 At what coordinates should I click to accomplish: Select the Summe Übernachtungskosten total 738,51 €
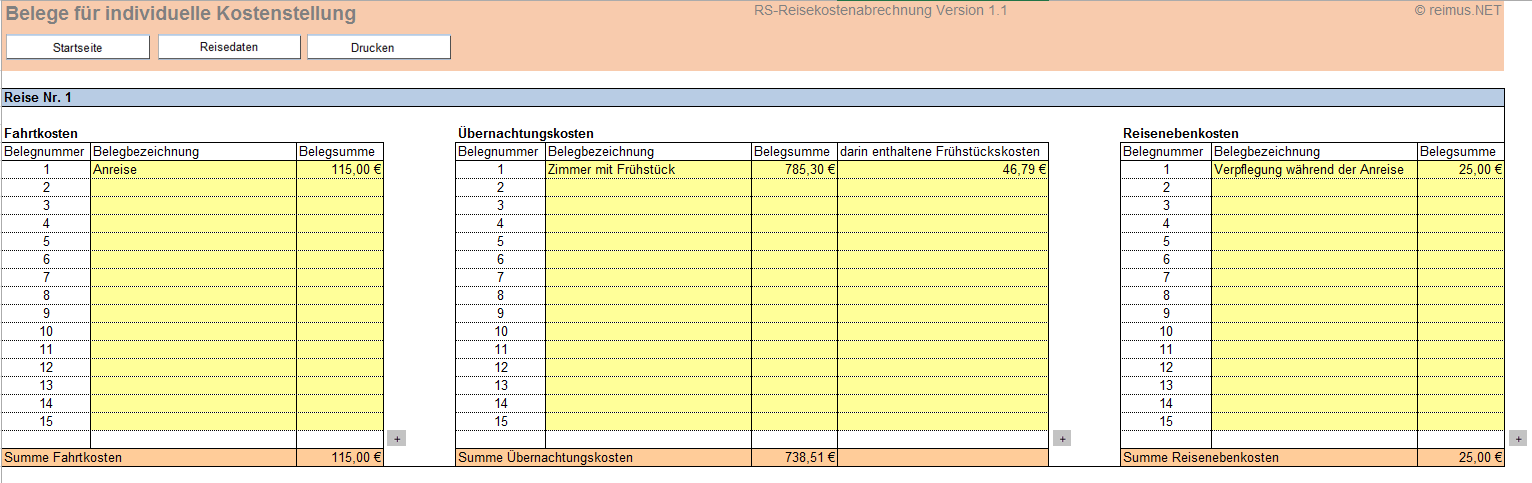794,458
